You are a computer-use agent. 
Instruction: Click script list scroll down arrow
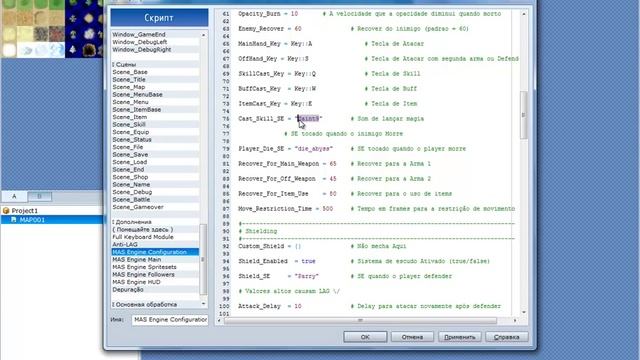click(x=203, y=304)
